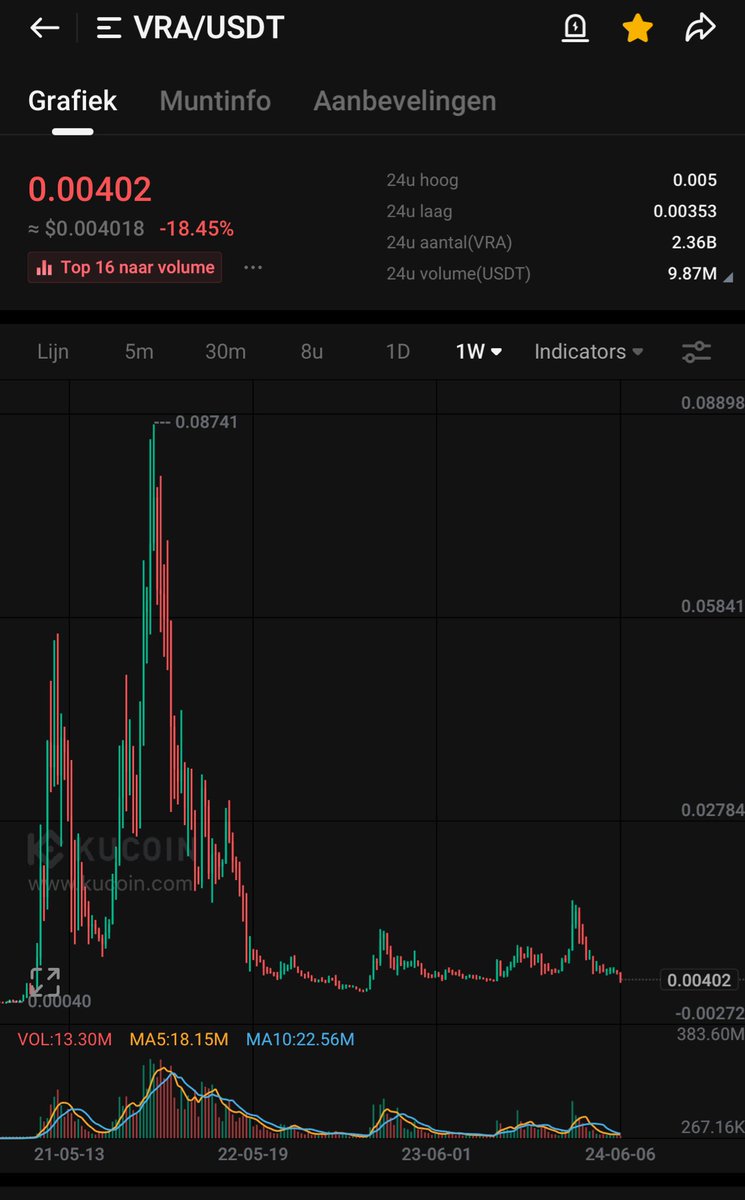Open the 1W timeframe dropdown
745x1200 pixels.
click(x=479, y=352)
